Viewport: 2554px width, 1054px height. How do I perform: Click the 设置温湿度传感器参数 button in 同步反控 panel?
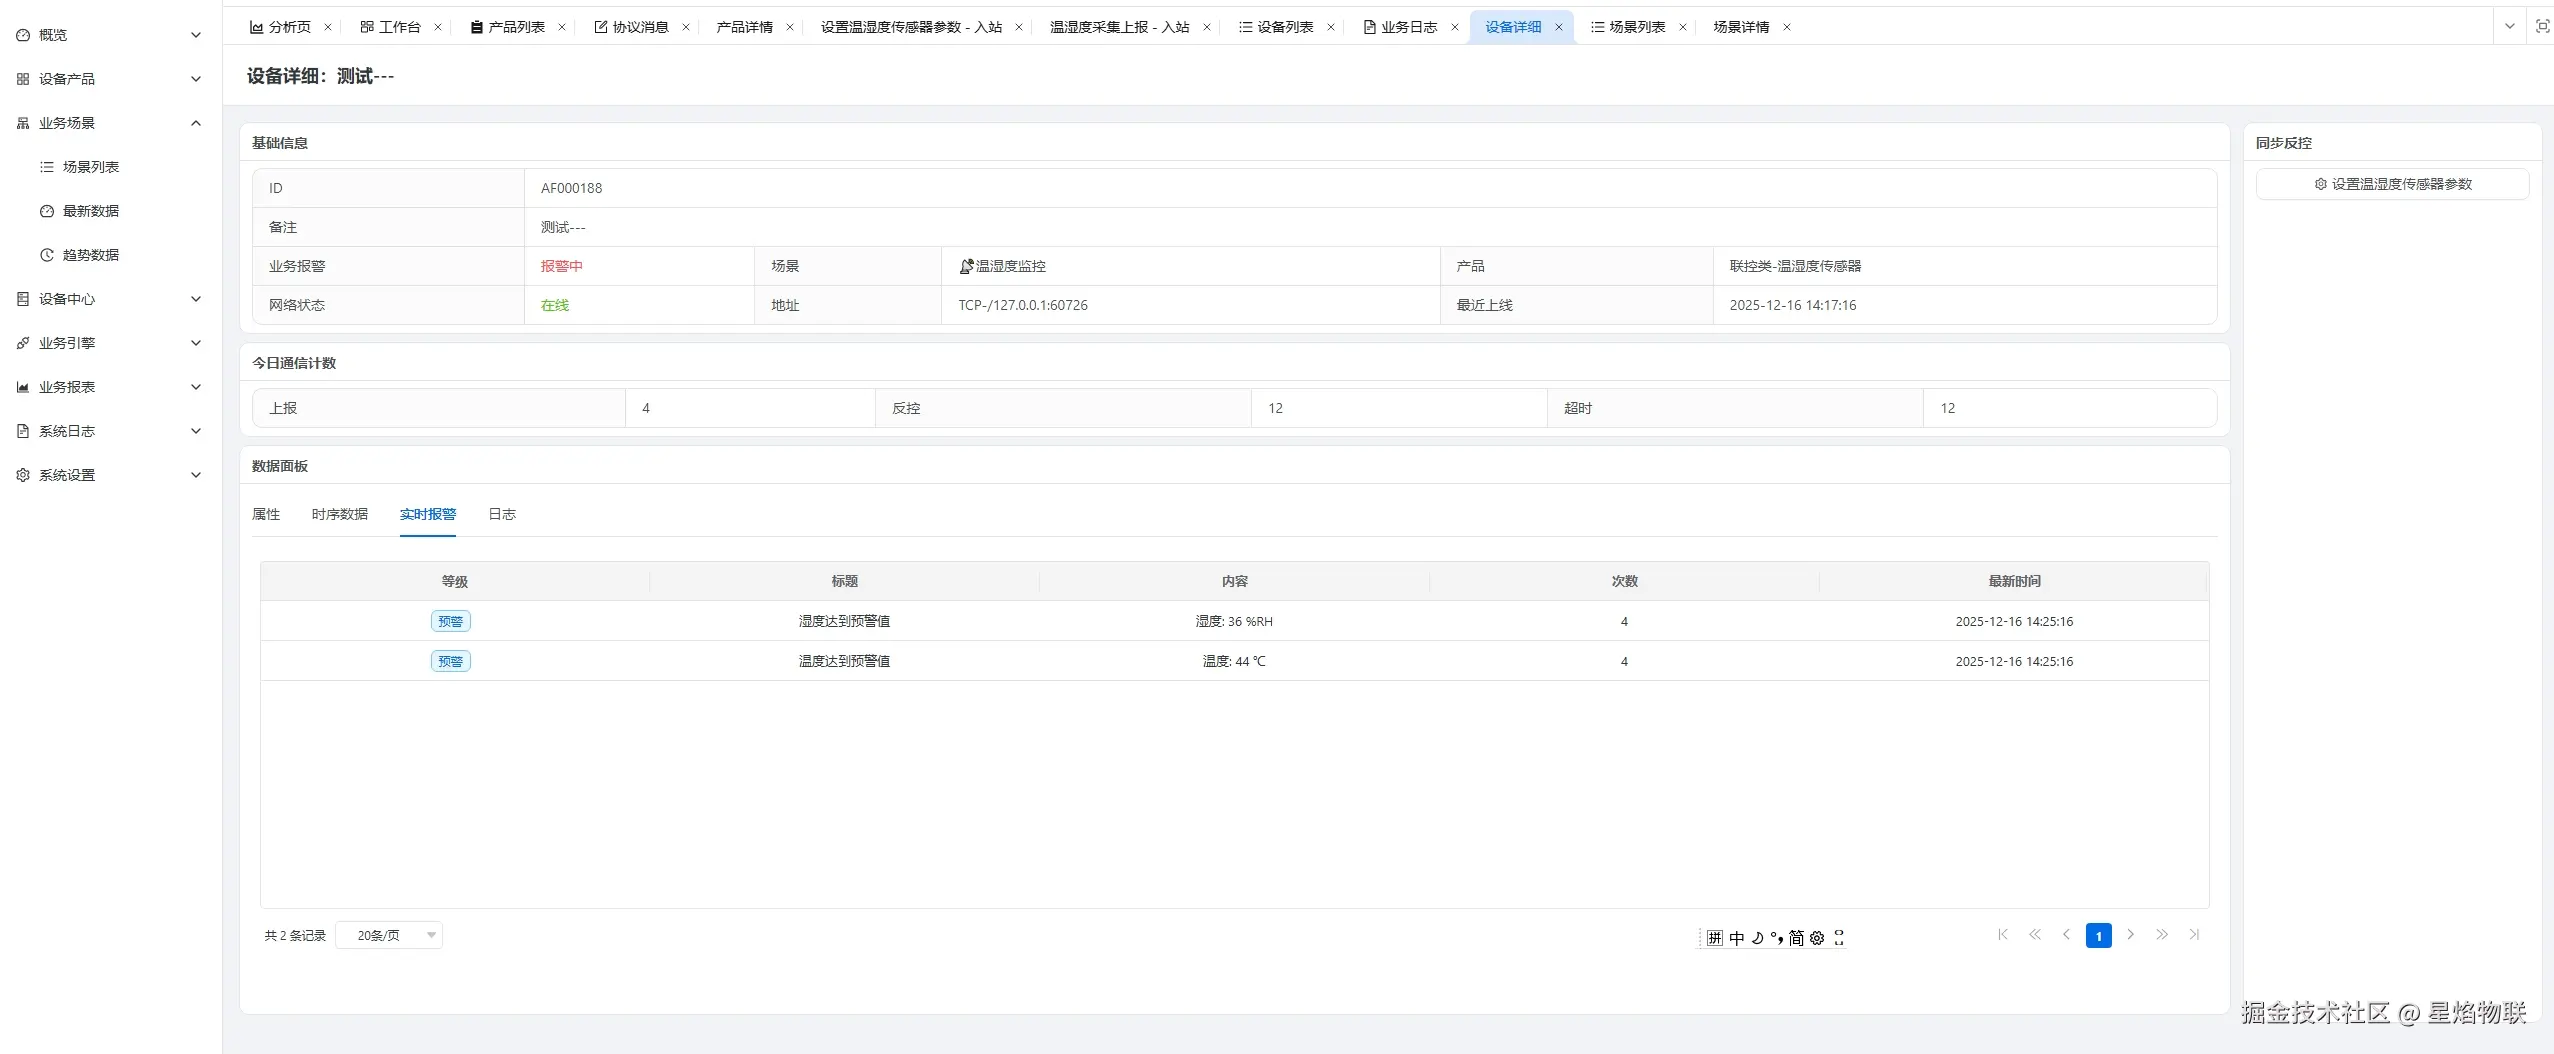click(2392, 183)
